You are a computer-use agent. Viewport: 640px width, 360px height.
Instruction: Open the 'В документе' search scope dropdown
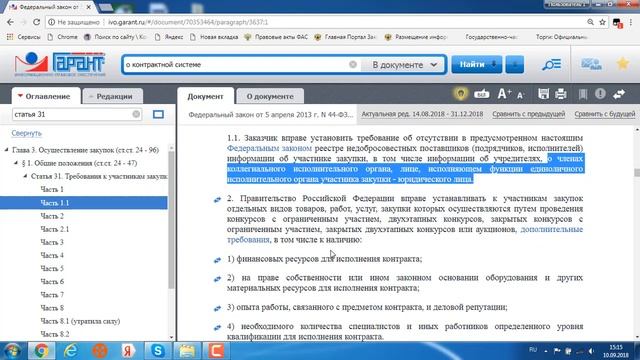pos(403,65)
